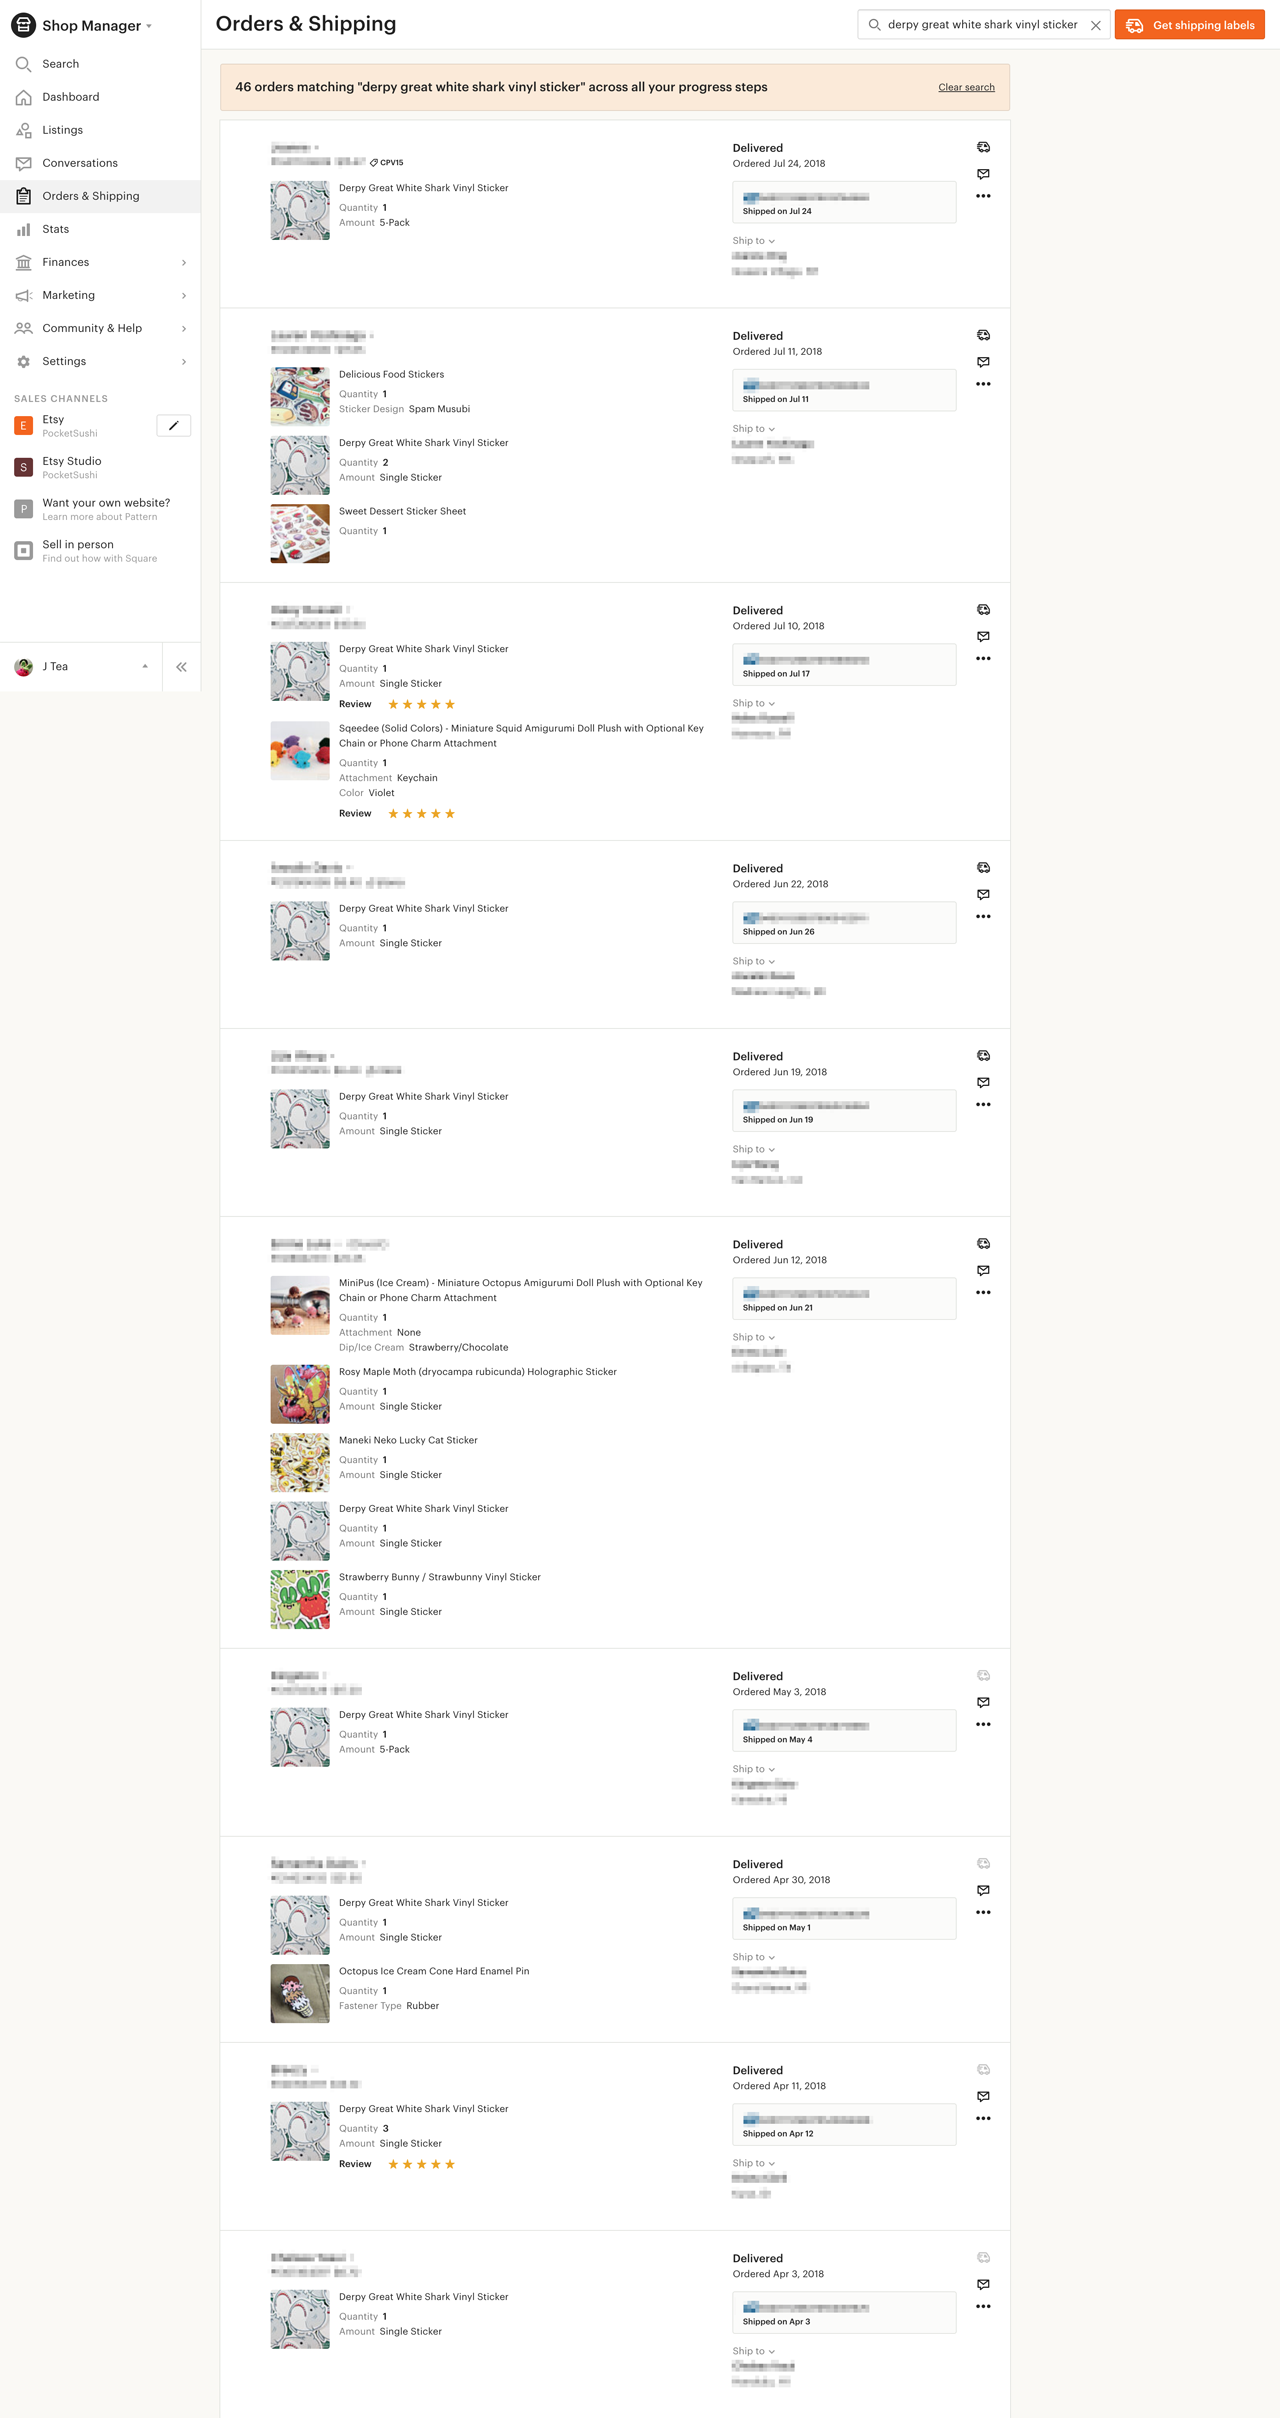Click the Delicious Food Stickers thumbnail
The width and height of the screenshot is (1280, 2418).
point(300,397)
